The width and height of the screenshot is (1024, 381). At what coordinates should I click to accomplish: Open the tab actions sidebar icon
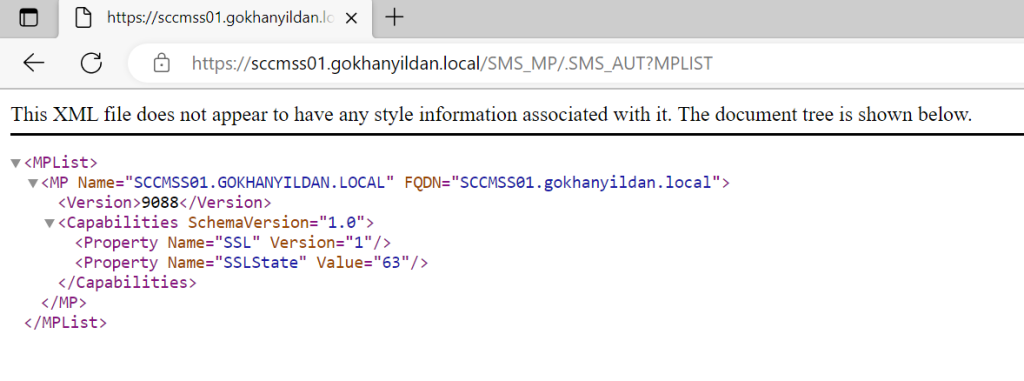[x=28, y=18]
